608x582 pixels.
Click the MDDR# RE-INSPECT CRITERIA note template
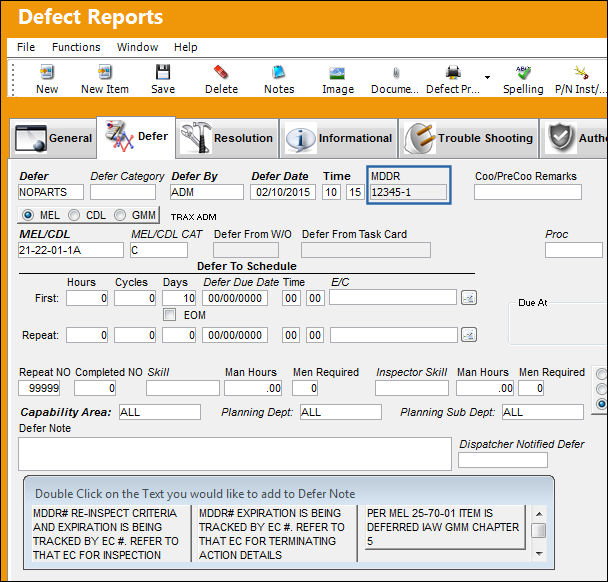point(111,534)
